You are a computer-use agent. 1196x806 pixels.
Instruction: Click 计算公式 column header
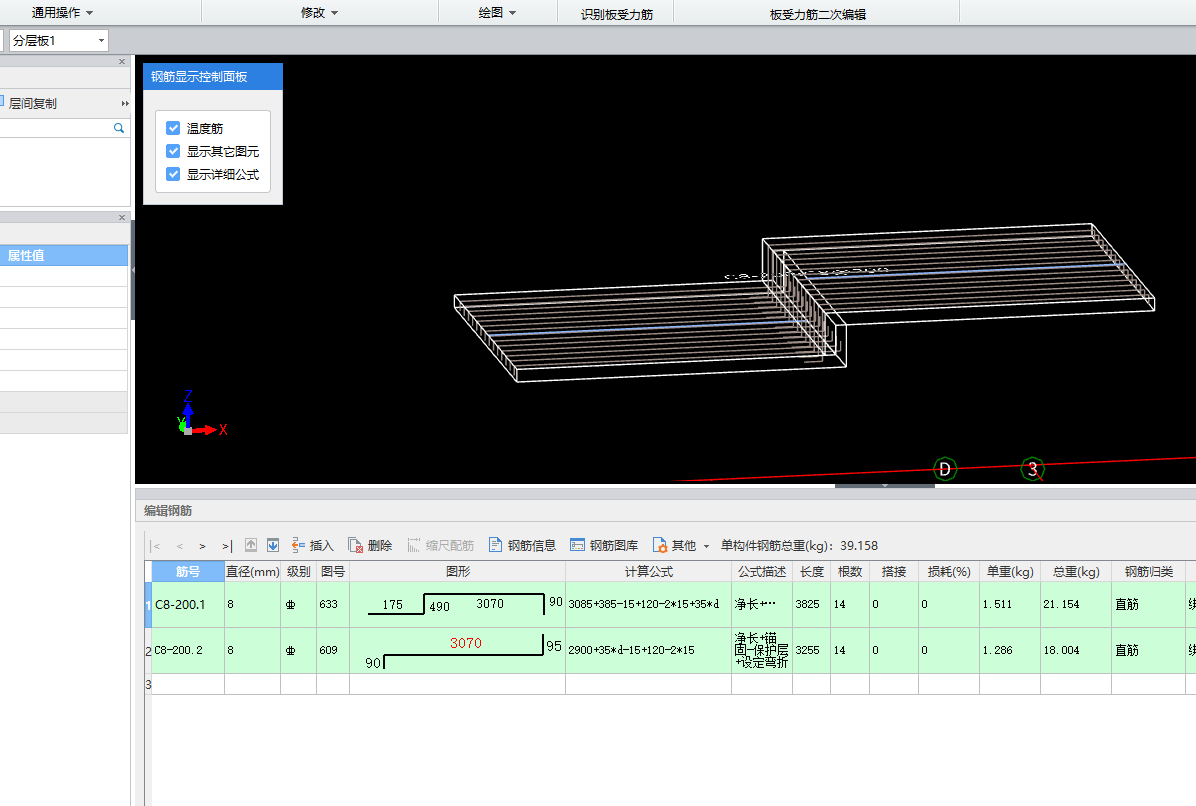(648, 571)
